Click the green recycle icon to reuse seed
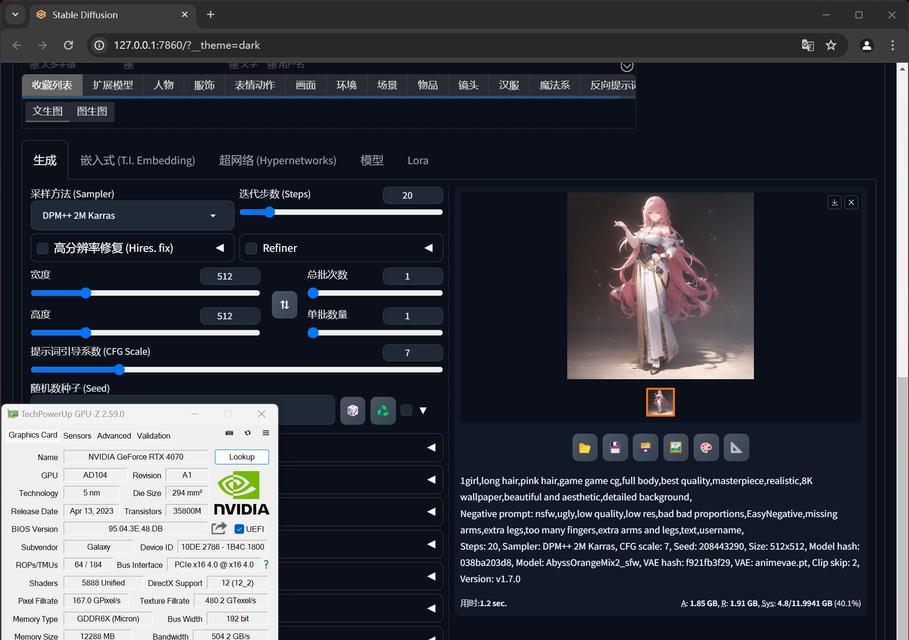This screenshot has width=909, height=640. [x=383, y=410]
